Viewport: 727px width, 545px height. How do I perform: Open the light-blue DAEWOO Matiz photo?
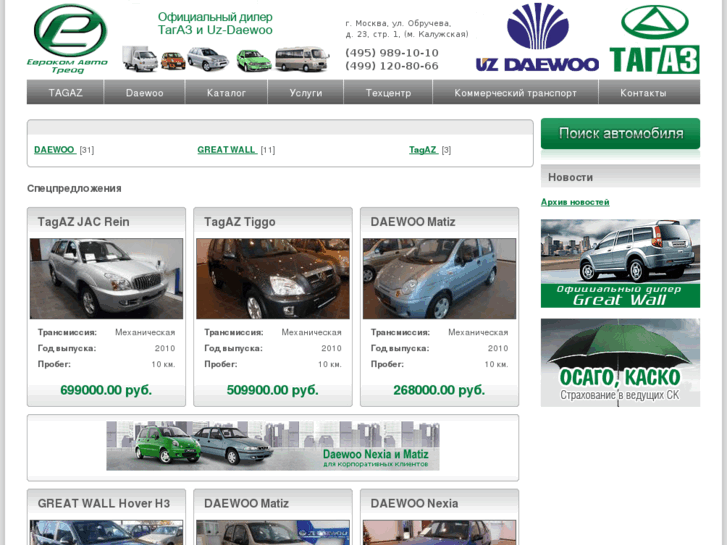(439, 278)
